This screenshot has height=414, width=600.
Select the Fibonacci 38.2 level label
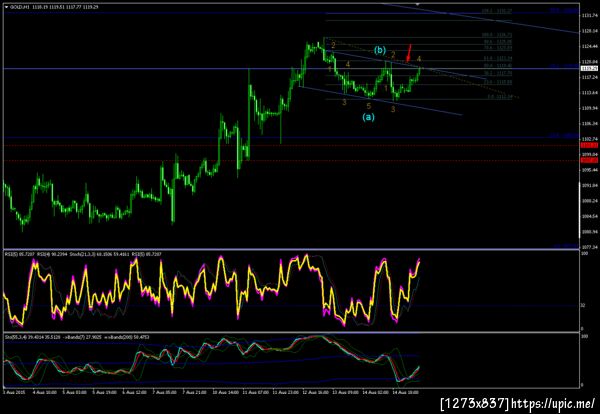tap(498, 73)
